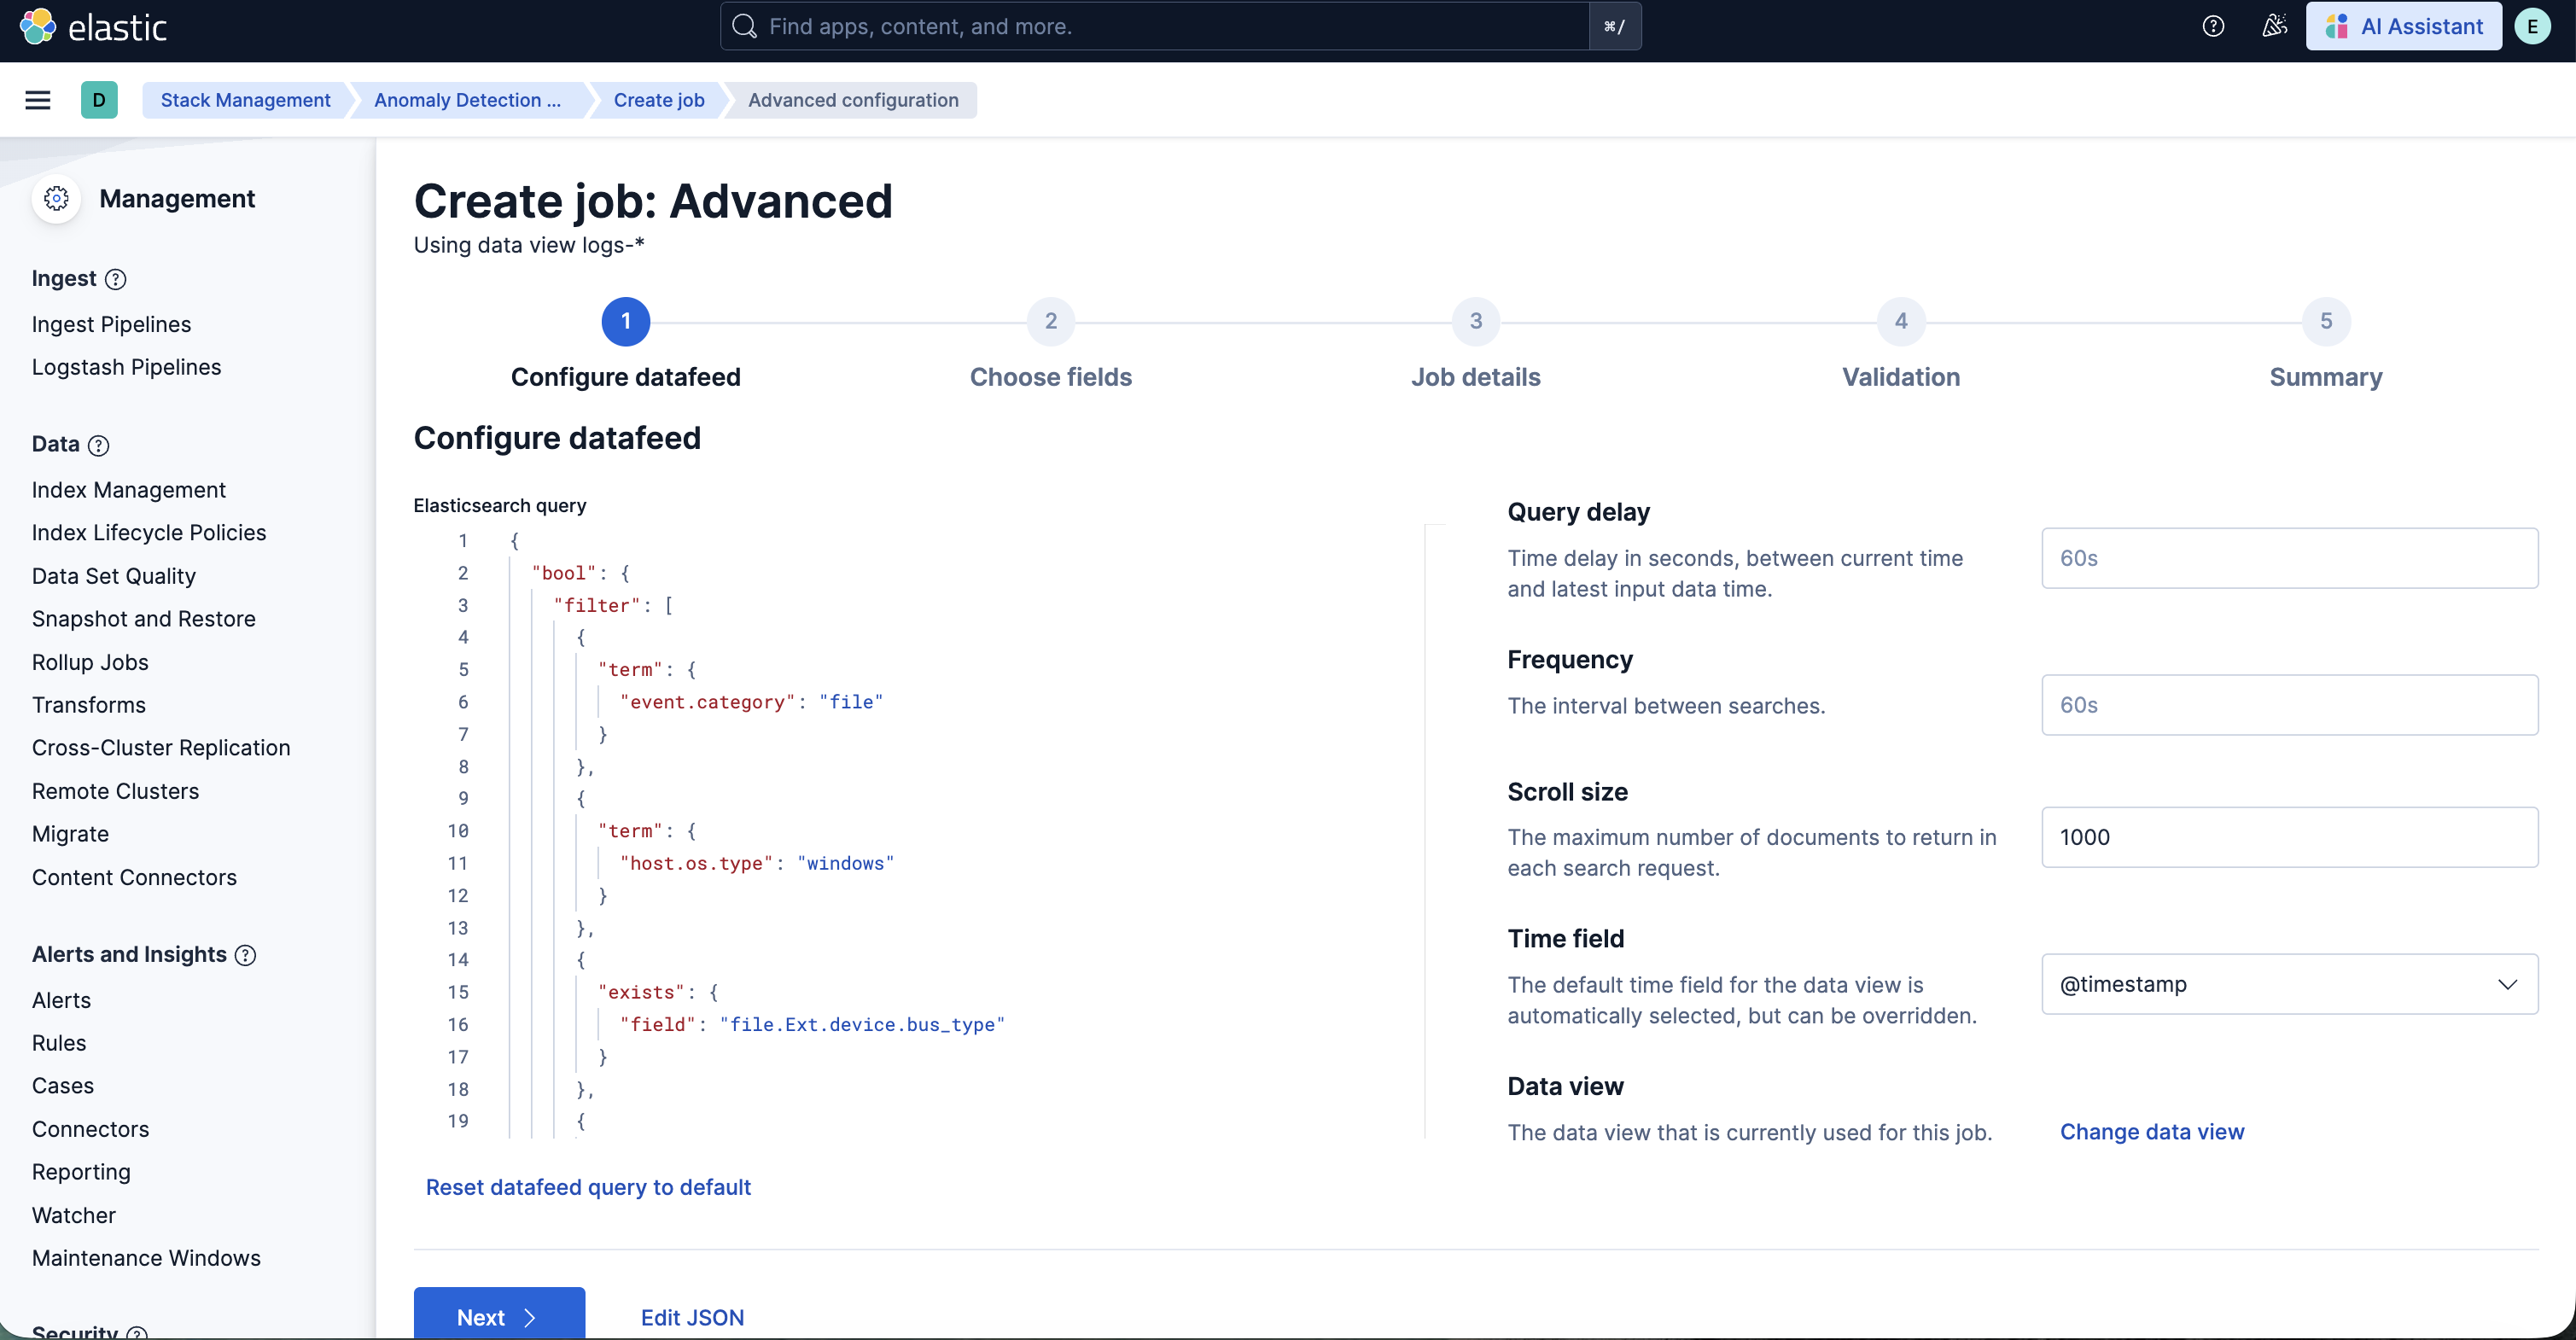The image size is (2576, 1340).
Task: Click the Elastic logo
Action: point(94,26)
